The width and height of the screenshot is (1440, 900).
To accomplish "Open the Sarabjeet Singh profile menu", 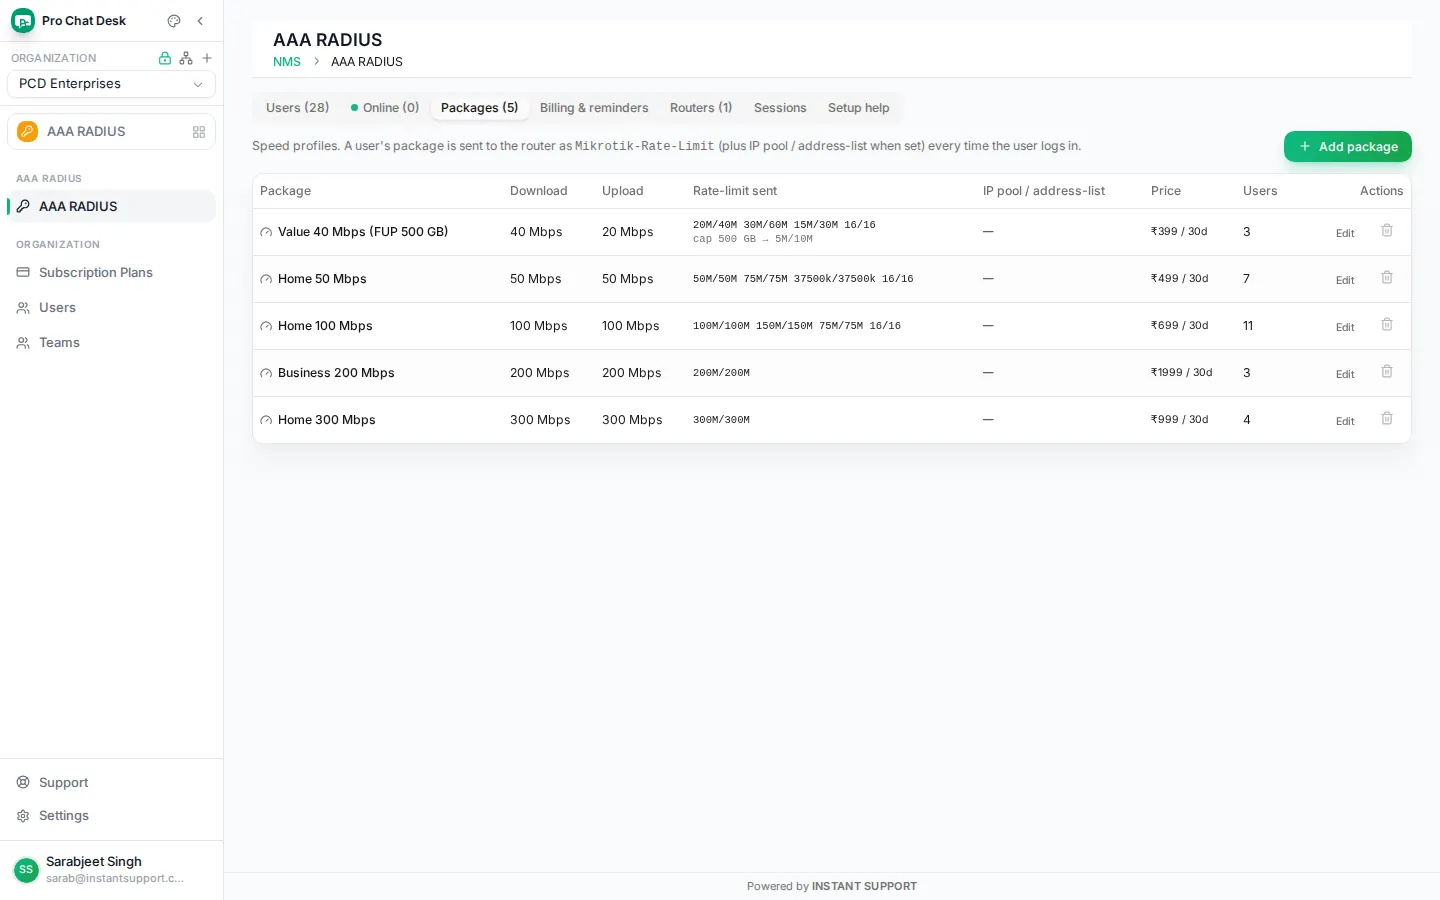I will pos(111,870).
